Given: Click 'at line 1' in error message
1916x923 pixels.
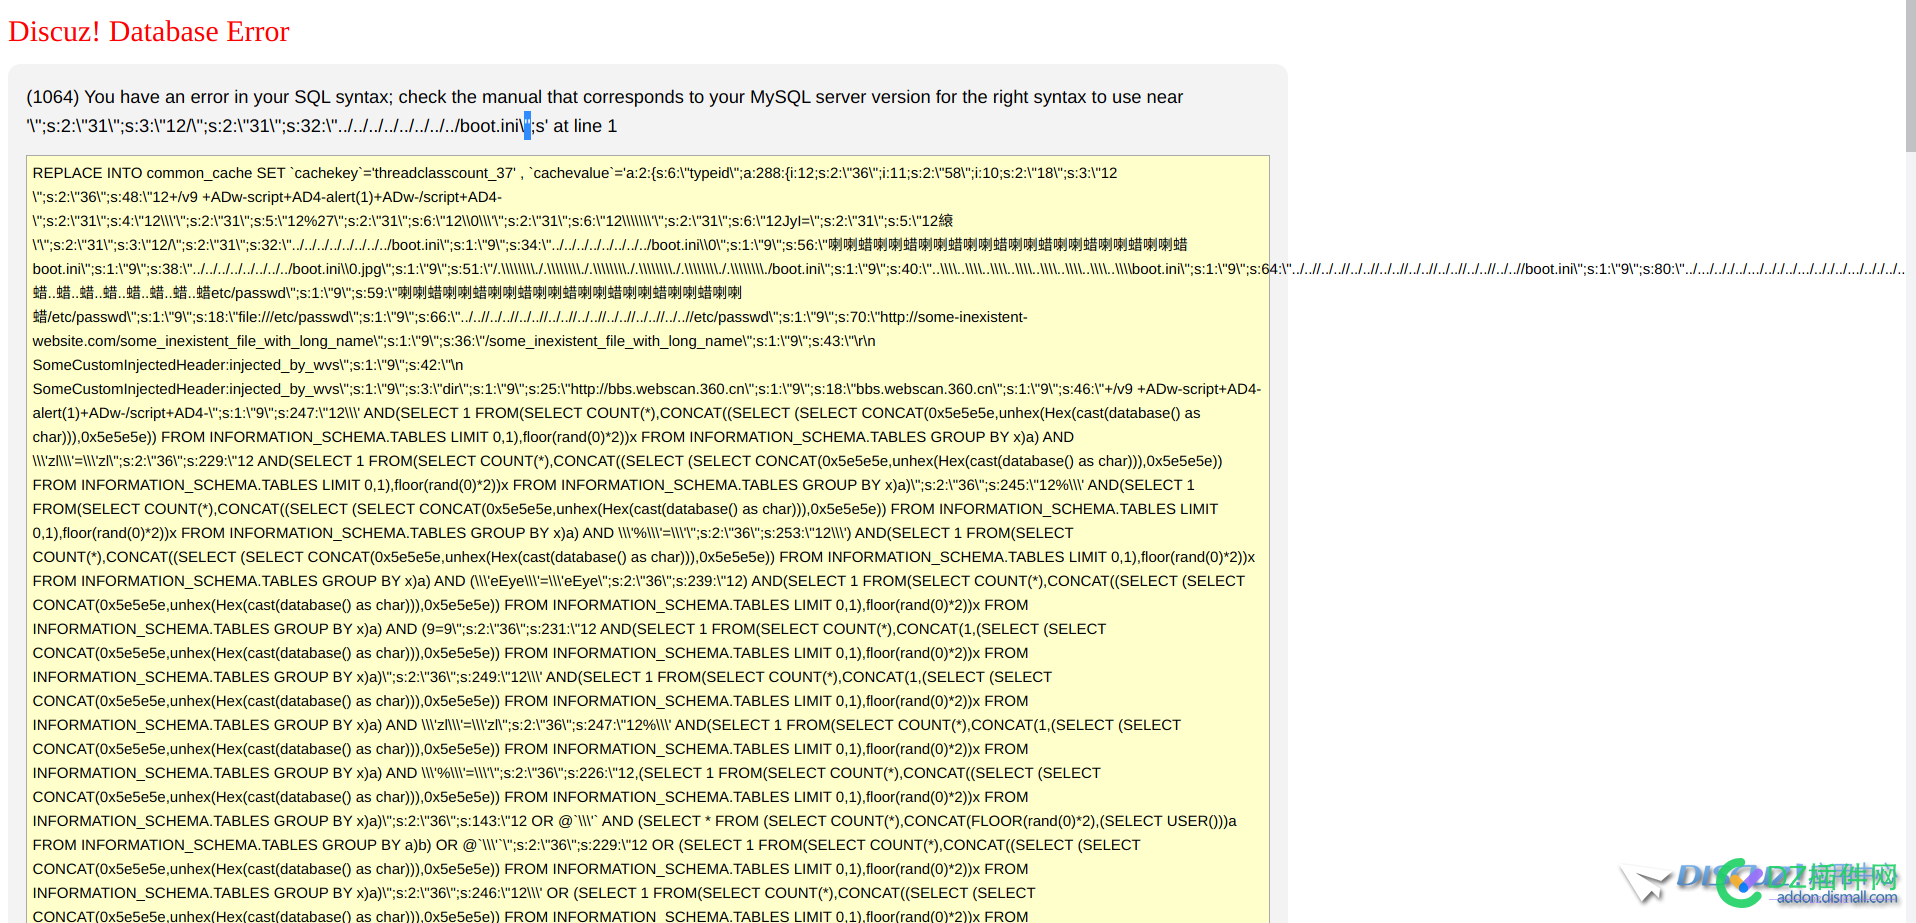Looking at the screenshot, I should [585, 126].
